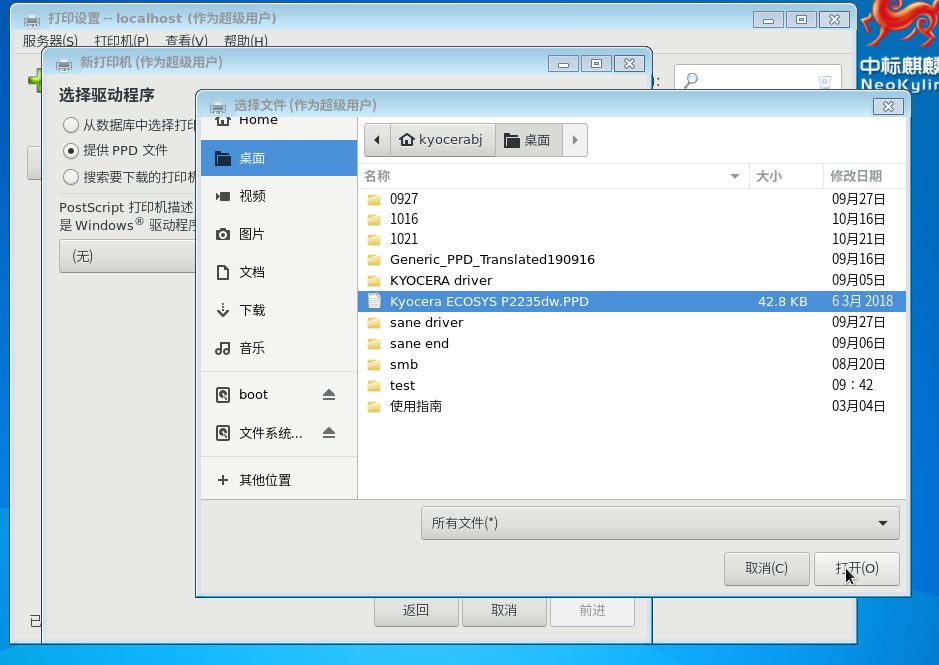Open the Home folder in sidebar

click(256, 119)
